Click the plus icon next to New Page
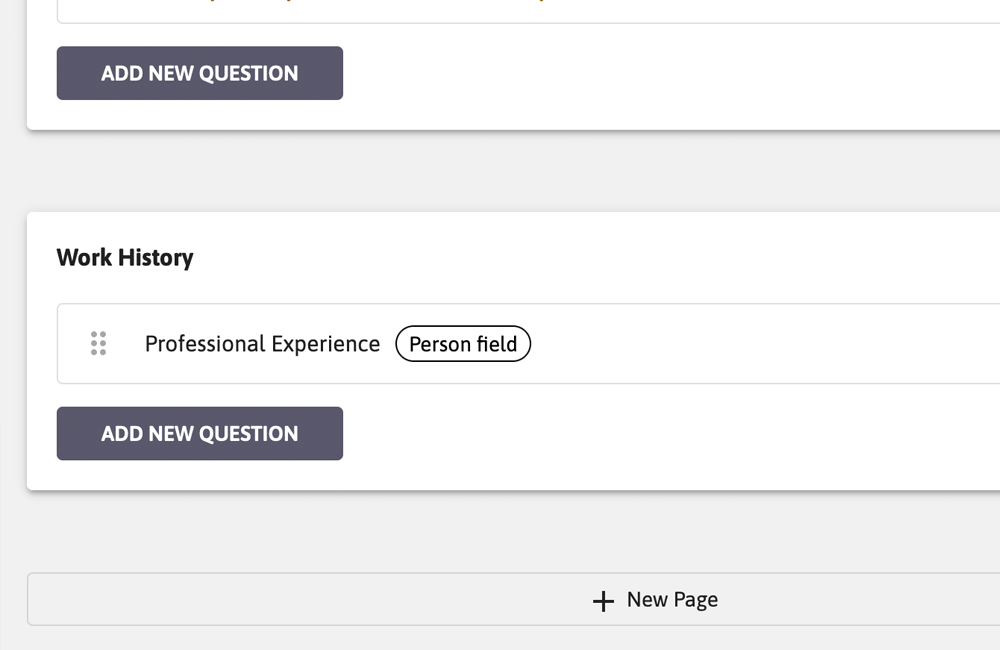 (x=603, y=601)
